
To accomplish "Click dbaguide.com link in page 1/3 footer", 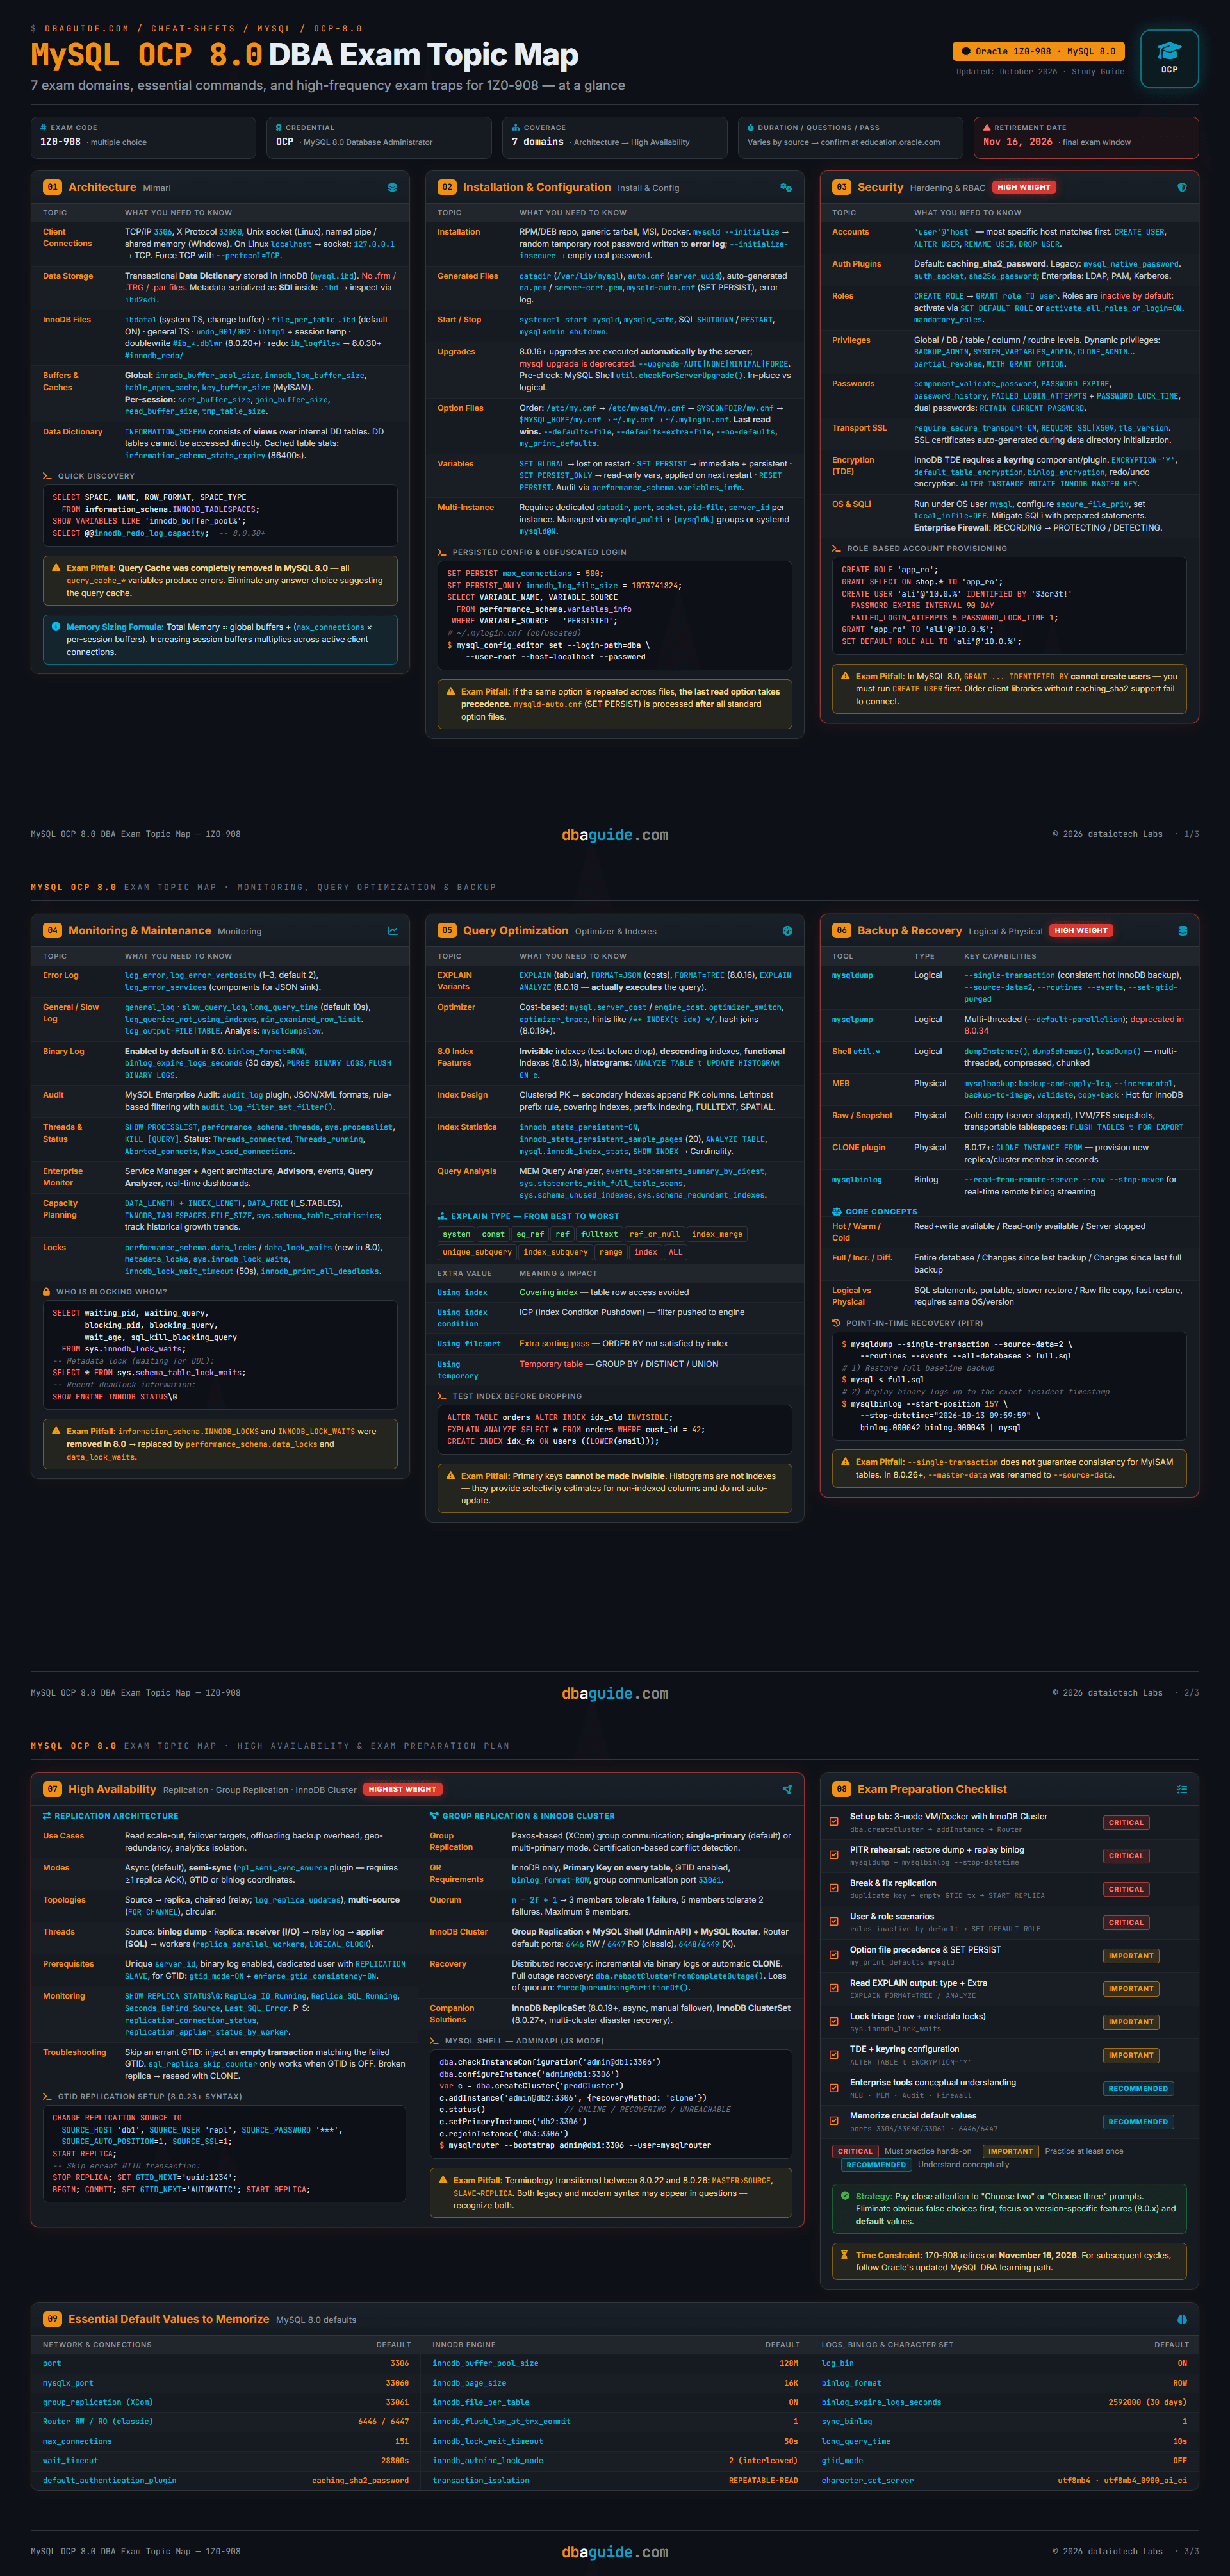I will (x=615, y=835).
